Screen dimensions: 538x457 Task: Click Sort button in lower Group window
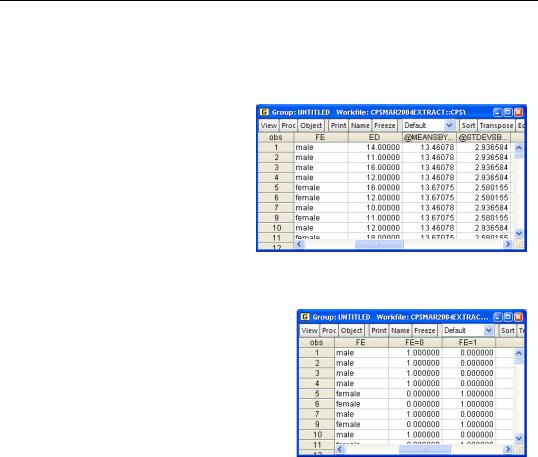click(507, 330)
